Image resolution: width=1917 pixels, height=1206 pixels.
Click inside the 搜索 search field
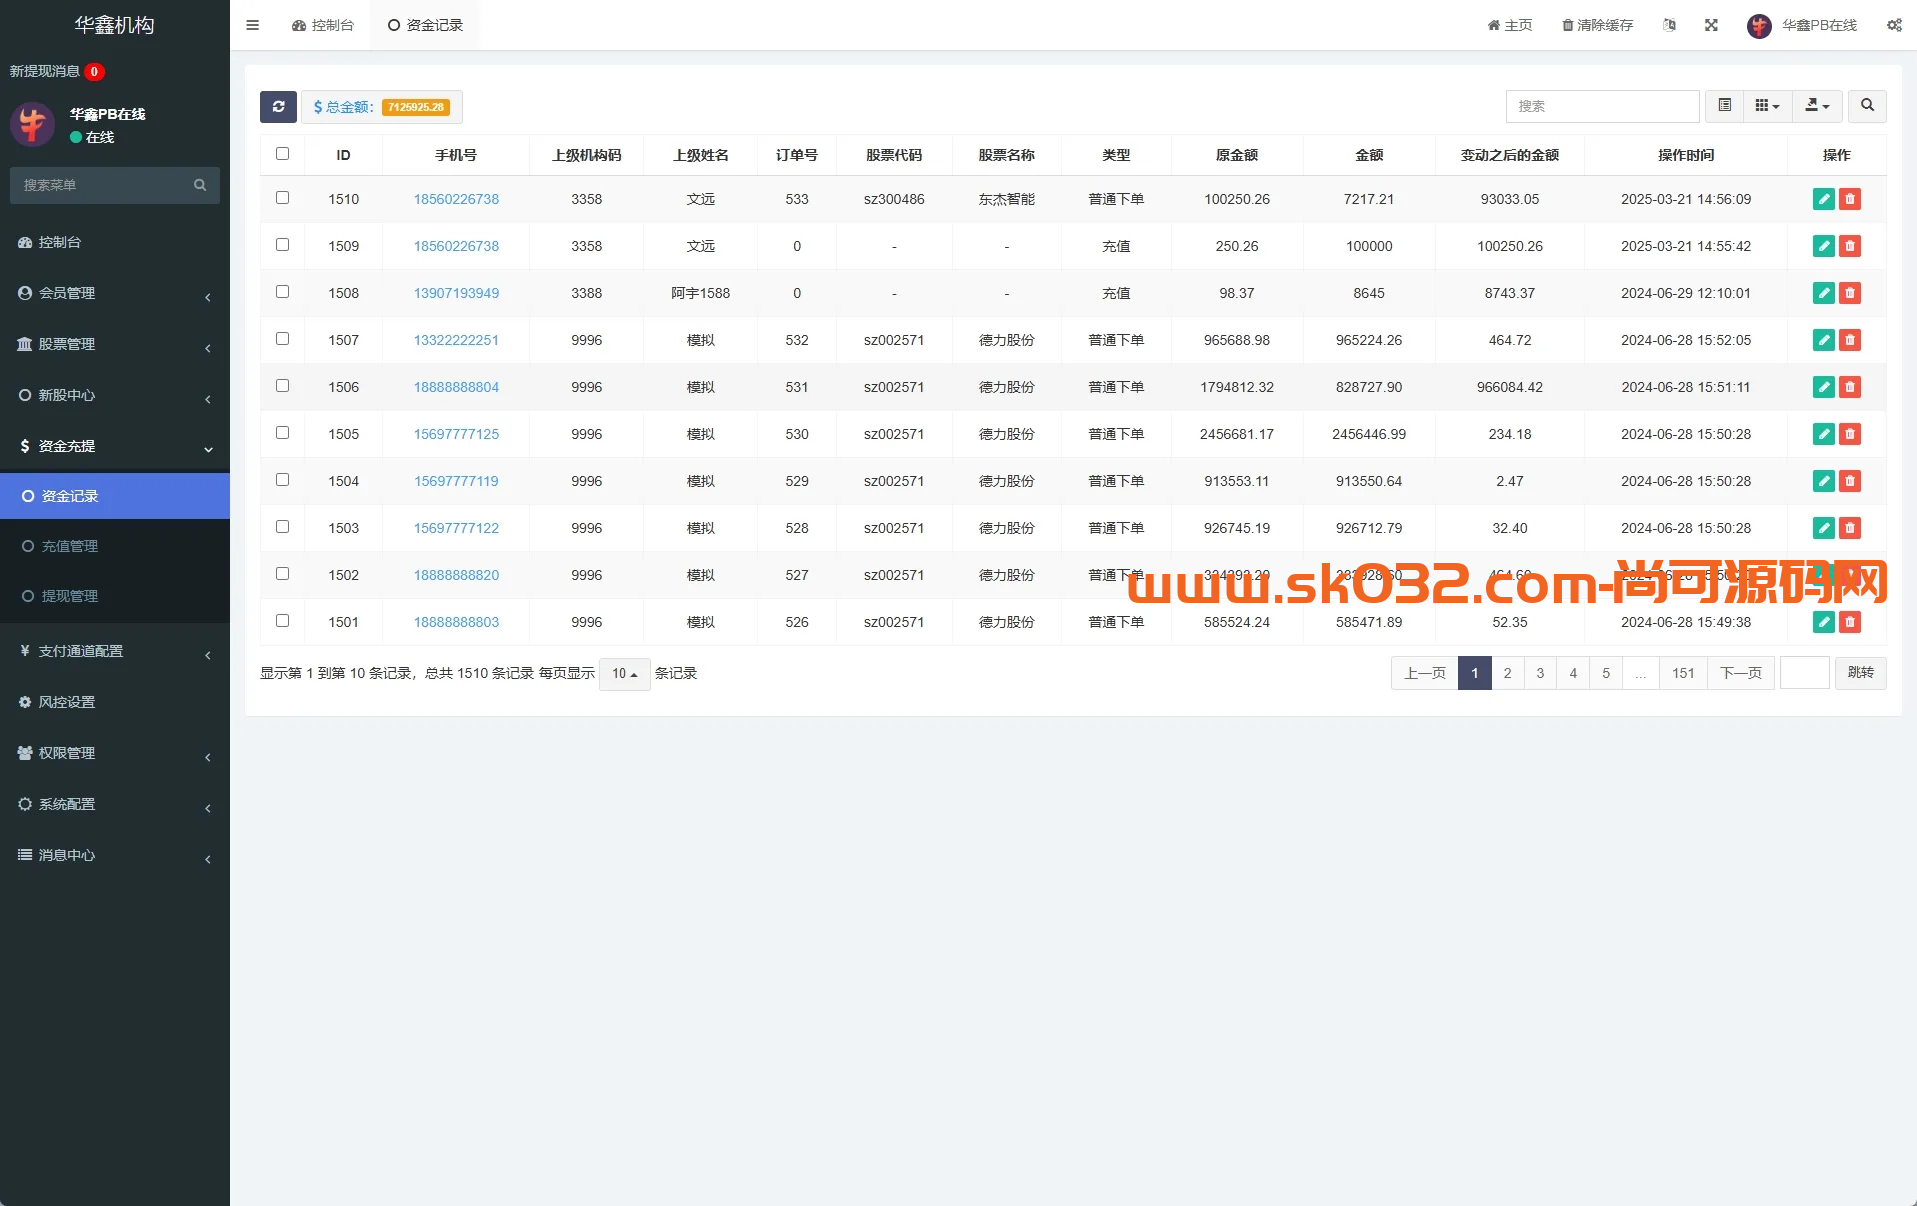tap(1601, 106)
